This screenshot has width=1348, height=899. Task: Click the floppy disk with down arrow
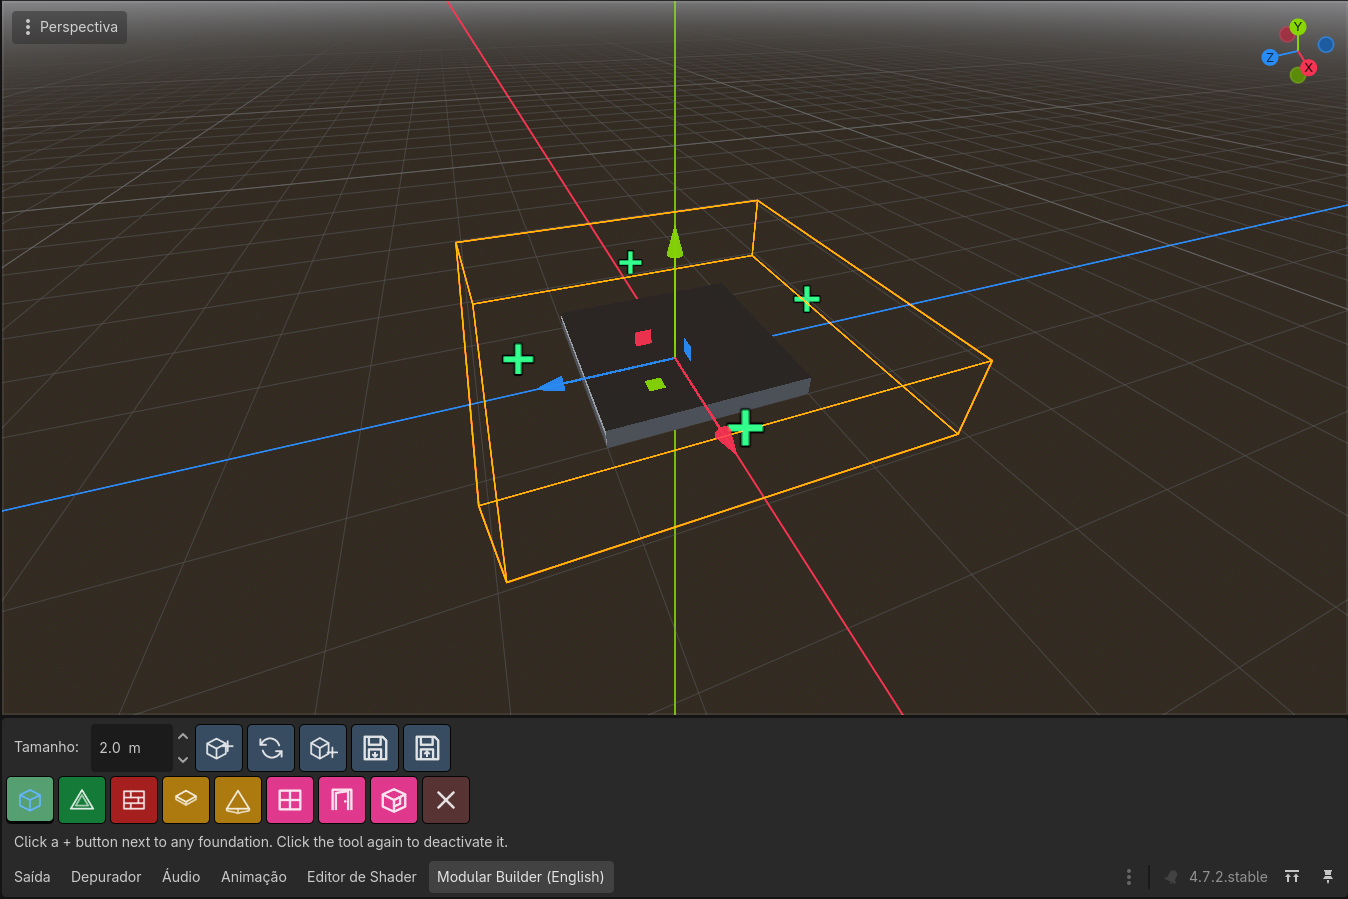pos(375,748)
